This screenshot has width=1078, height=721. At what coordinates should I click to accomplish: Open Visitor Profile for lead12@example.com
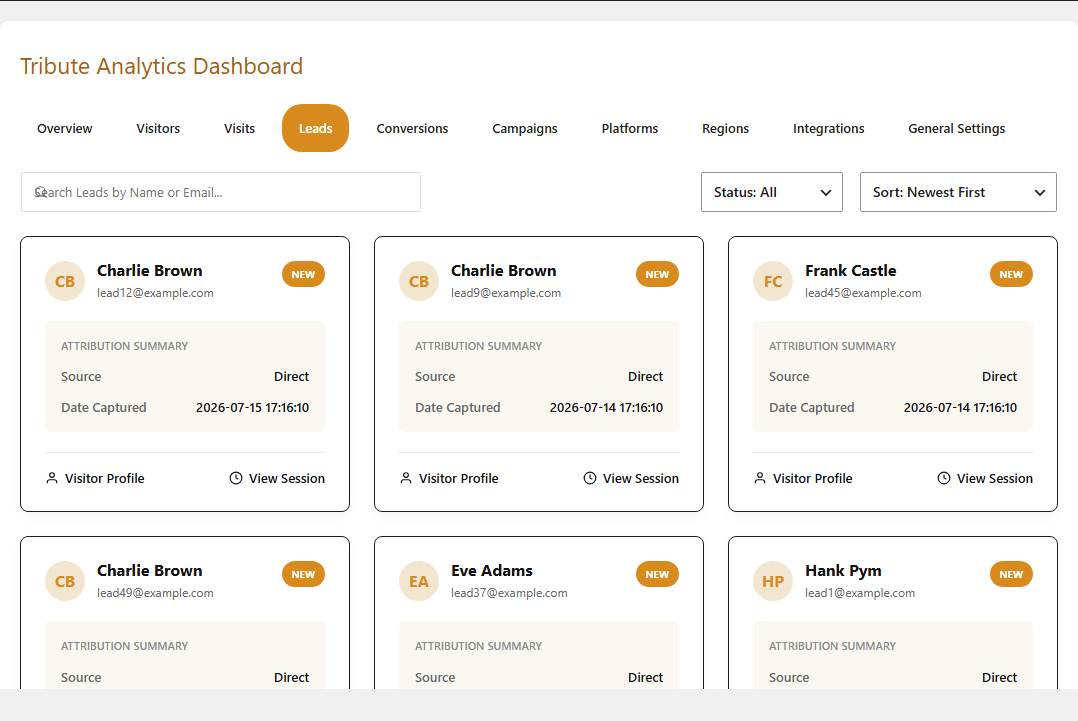(x=96, y=478)
